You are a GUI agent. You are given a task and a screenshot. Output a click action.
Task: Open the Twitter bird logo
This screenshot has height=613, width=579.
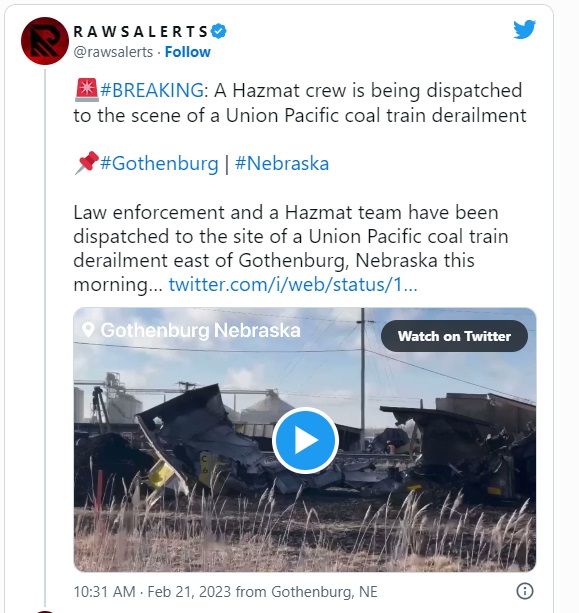tap(524, 29)
